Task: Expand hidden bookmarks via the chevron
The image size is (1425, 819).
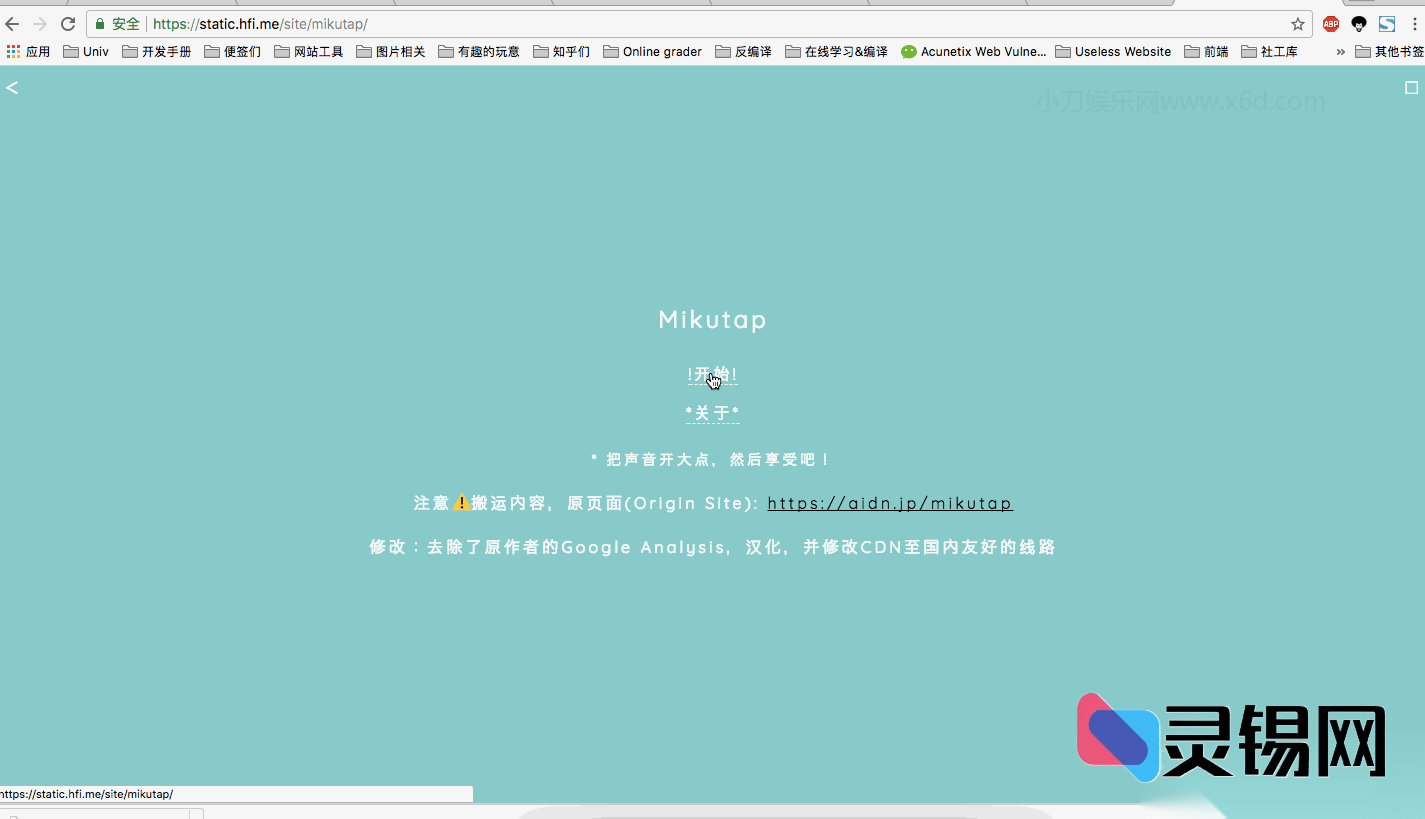Action: (1340, 51)
